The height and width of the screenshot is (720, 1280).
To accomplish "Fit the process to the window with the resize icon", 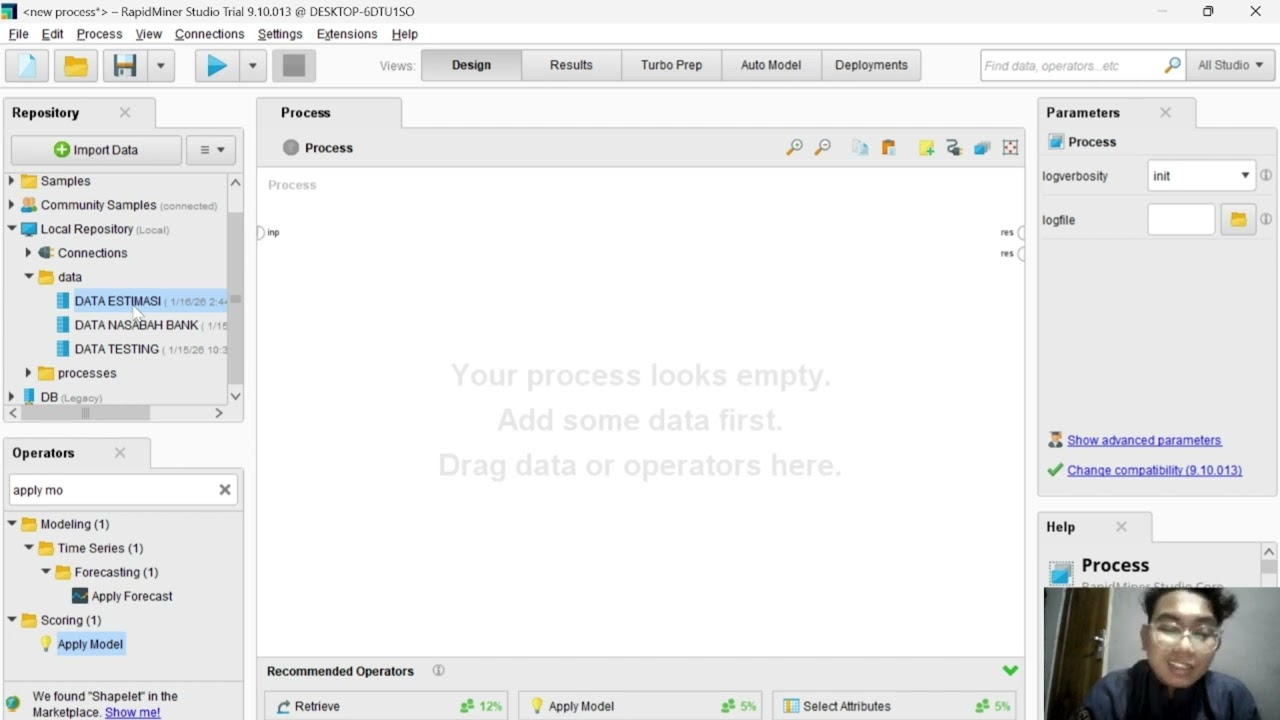I will click(x=1010, y=148).
